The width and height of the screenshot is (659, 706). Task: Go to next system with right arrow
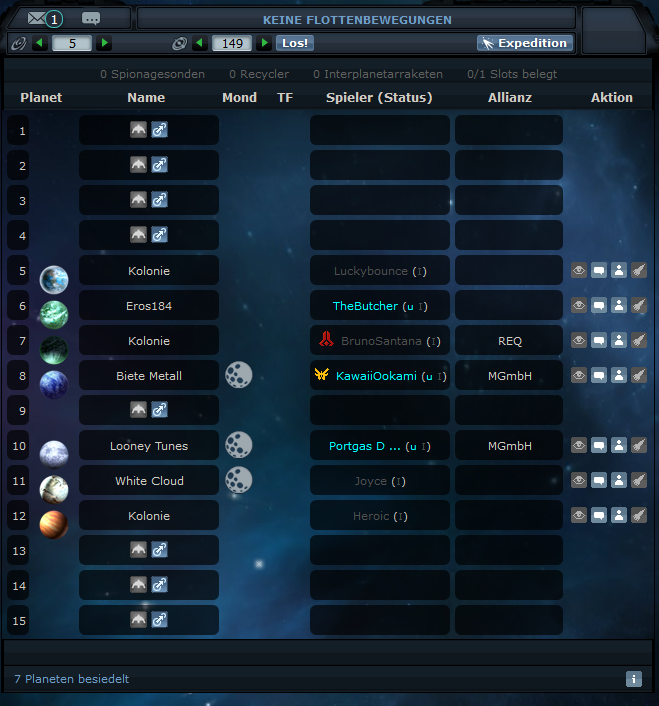tap(264, 43)
